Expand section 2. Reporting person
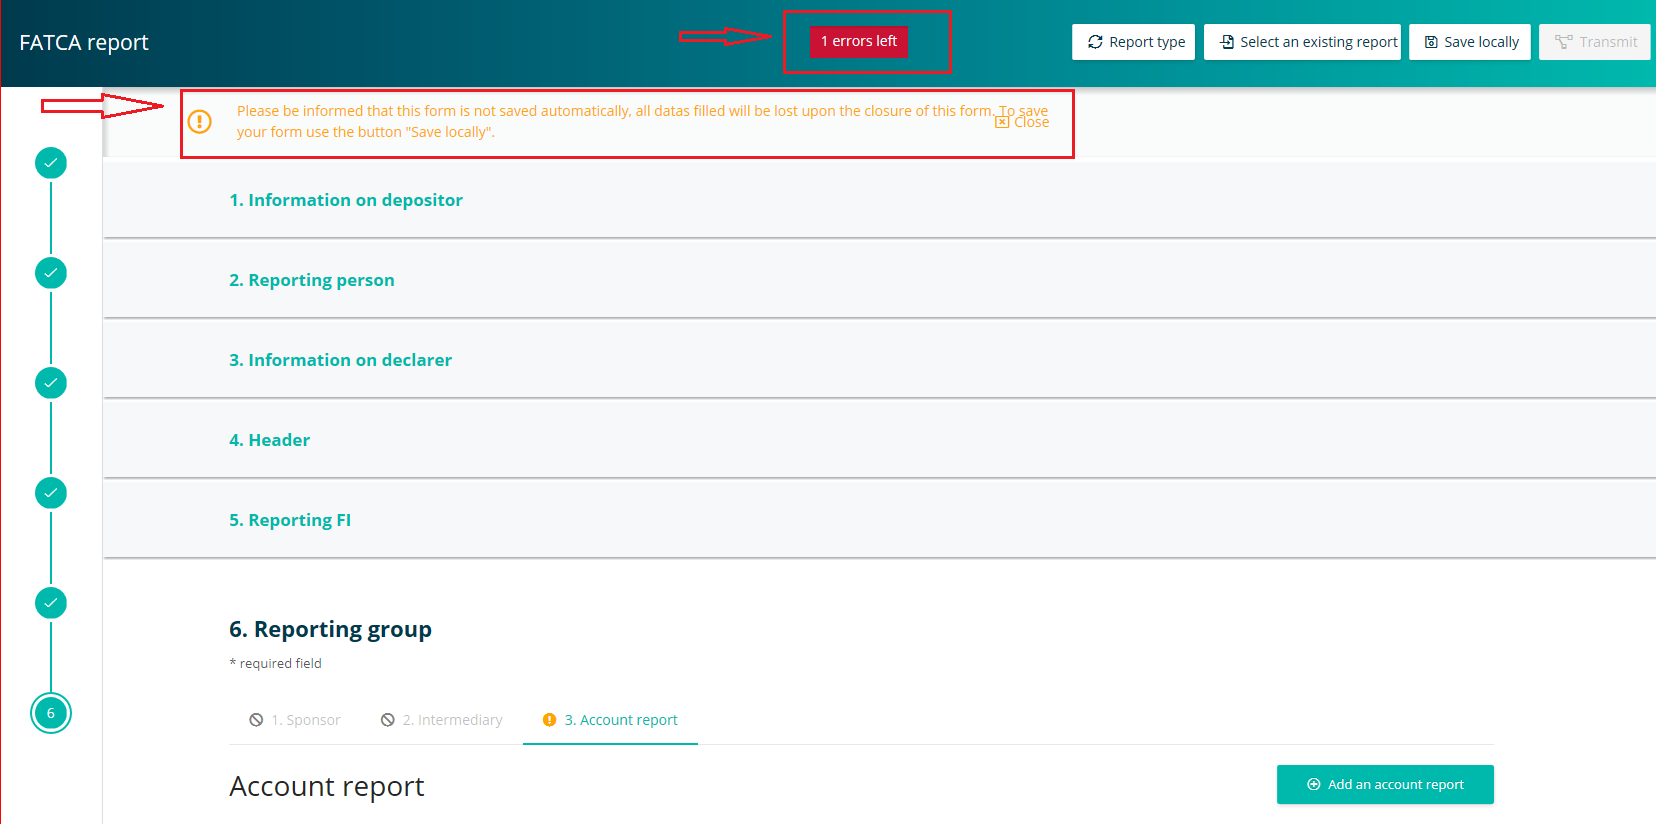 click(312, 280)
